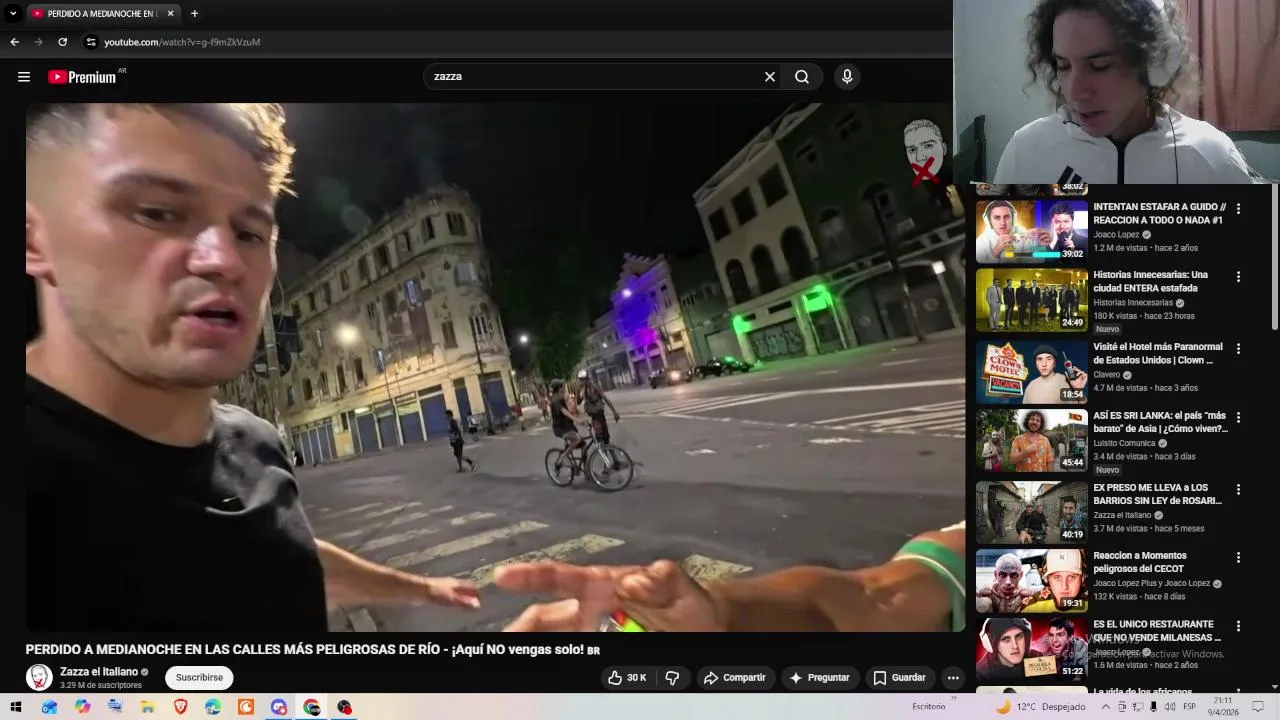The image size is (1280, 720).
Task: Switch to the Chrome taskbar window
Action: click(312, 707)
